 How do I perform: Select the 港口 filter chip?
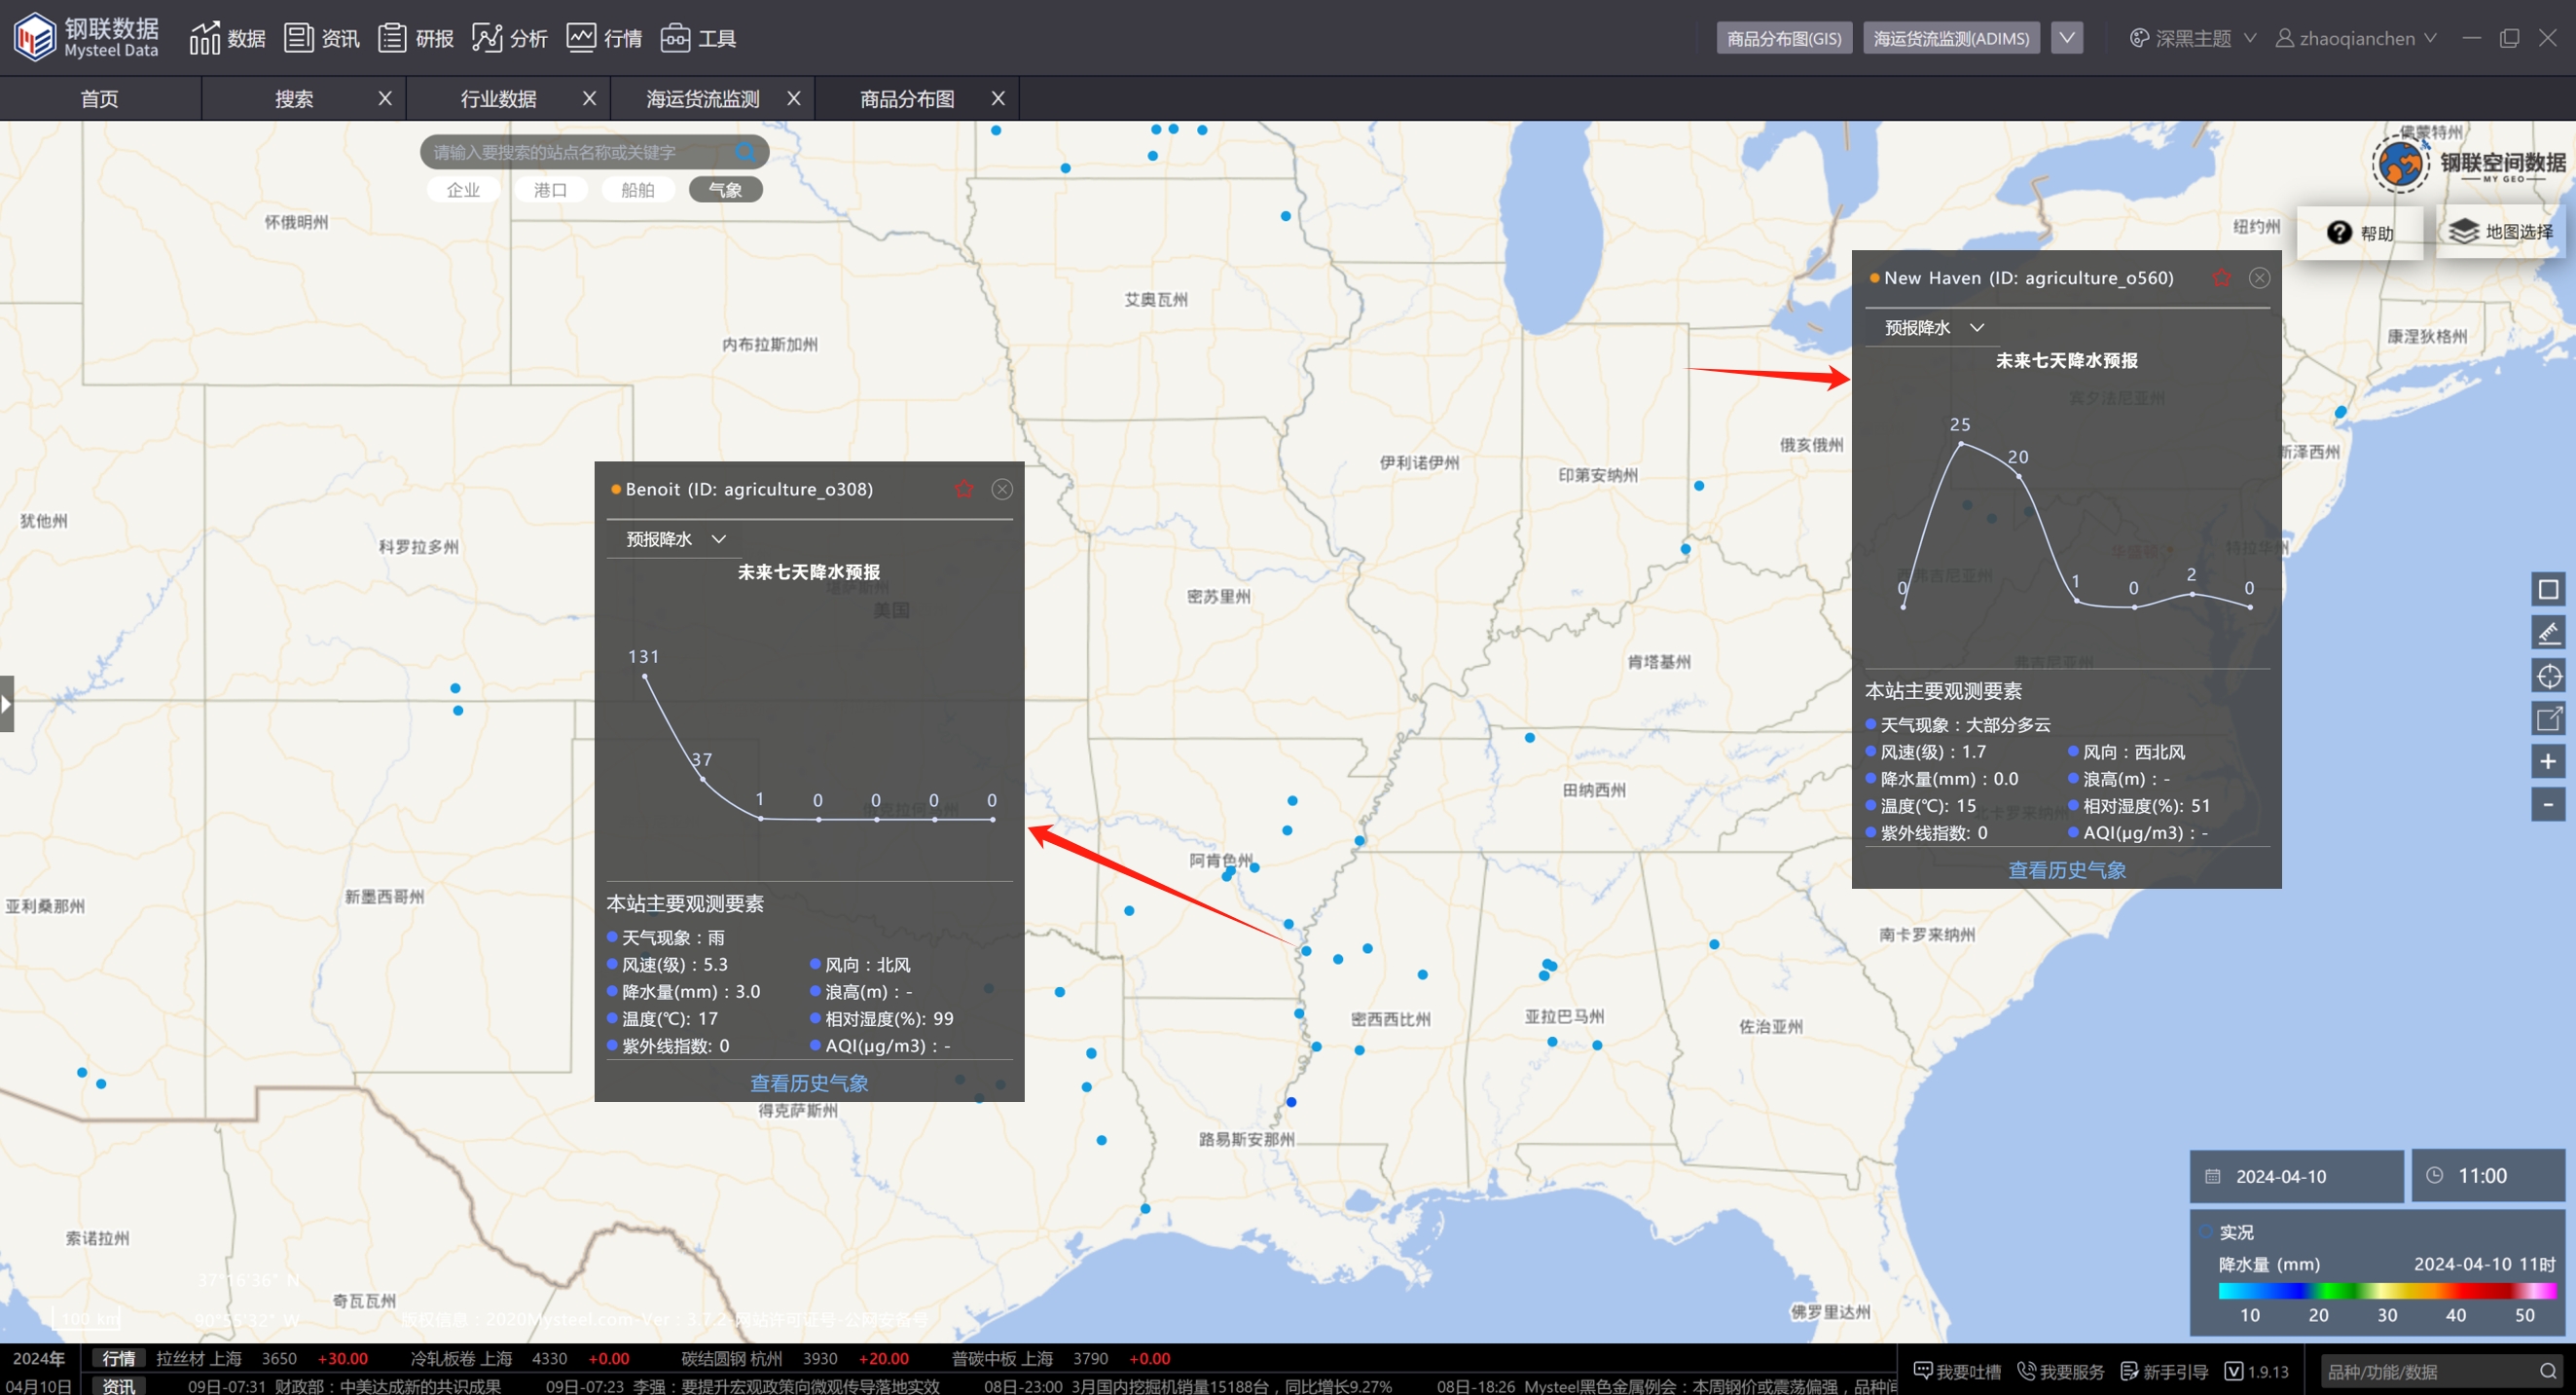pos(550,189)
